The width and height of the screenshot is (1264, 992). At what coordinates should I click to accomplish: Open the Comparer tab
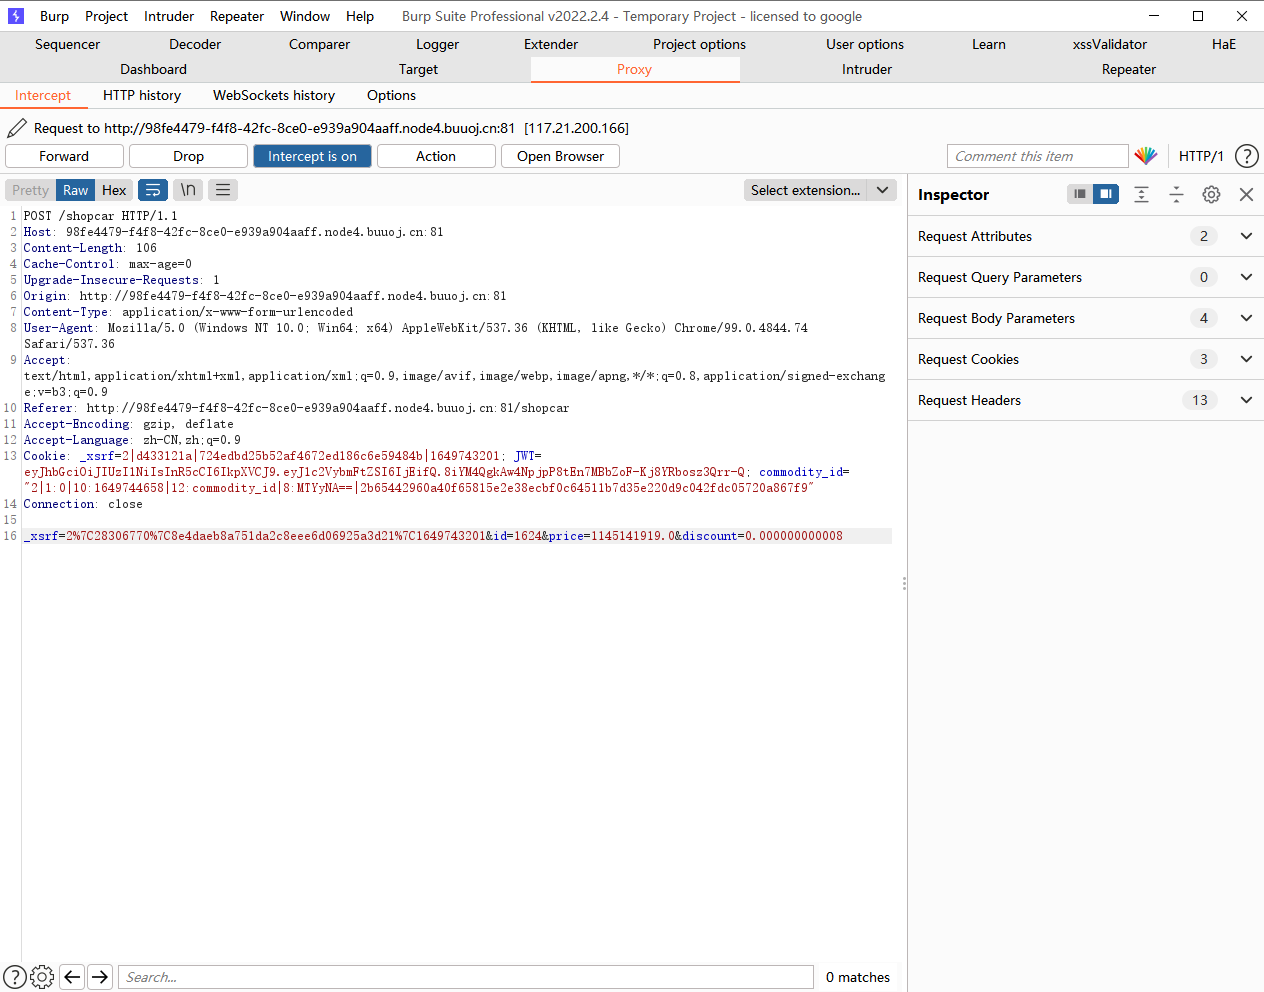[319, 44]
